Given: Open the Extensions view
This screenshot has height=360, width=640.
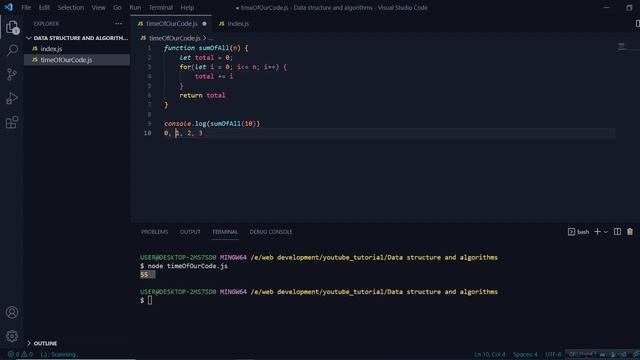Looking at the screenshot, I should click(12, 122).
